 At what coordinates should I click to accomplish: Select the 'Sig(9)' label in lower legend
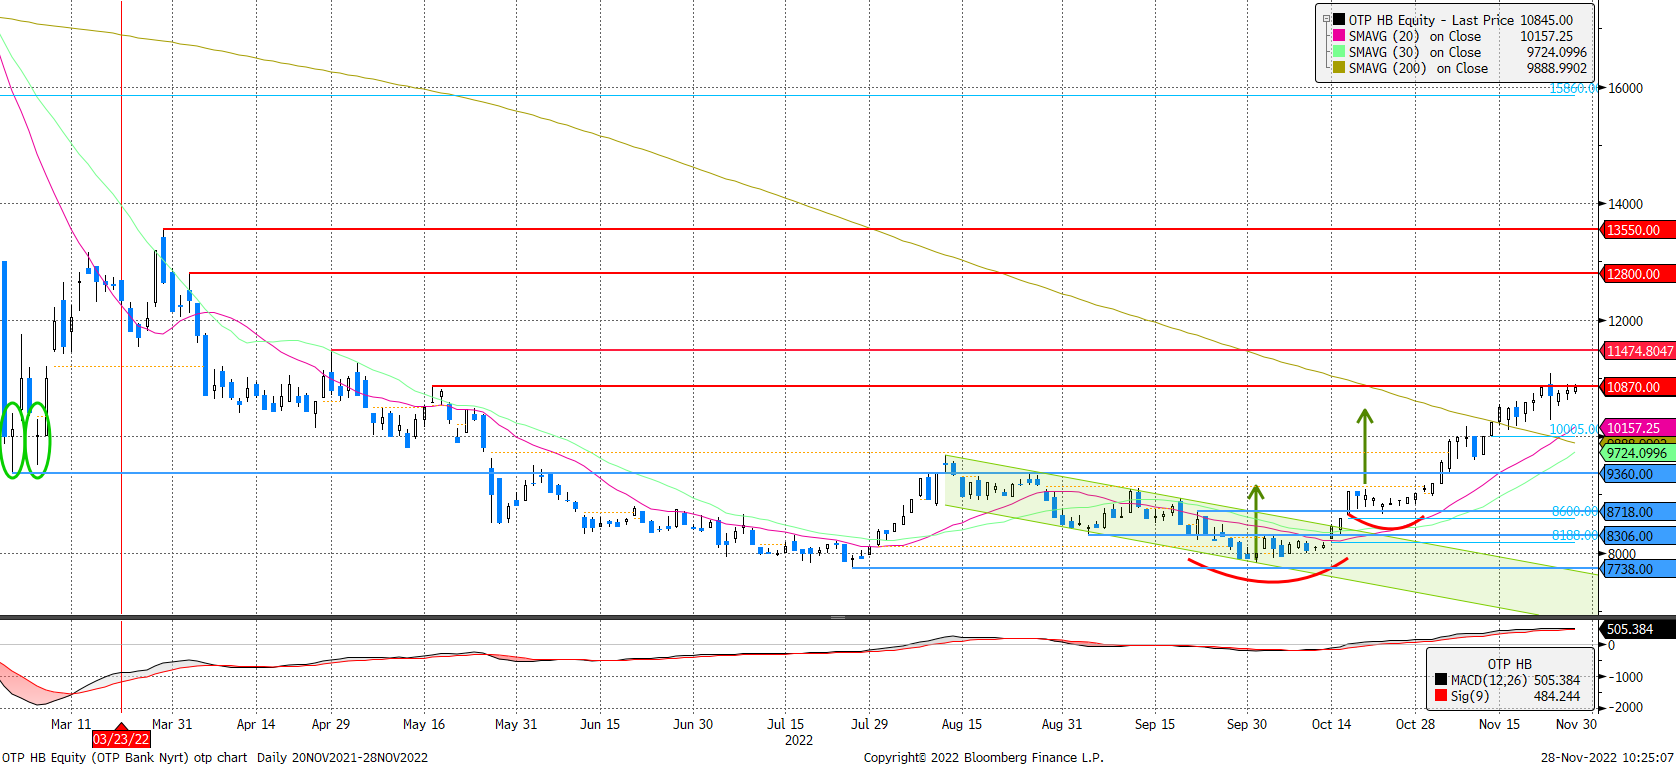point(1470,696)
